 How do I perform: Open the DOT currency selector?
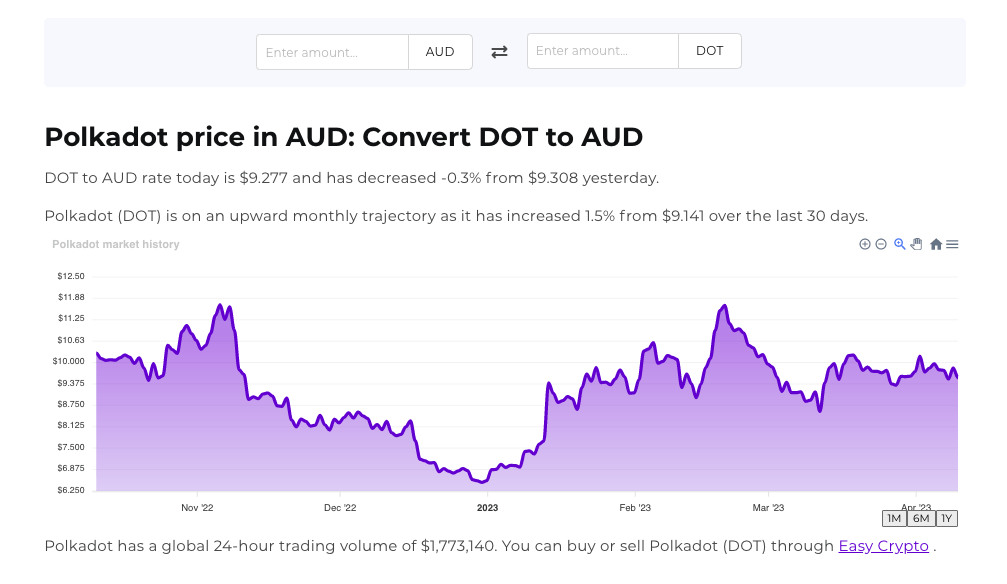pyautogui.click(x=709, y=51)
